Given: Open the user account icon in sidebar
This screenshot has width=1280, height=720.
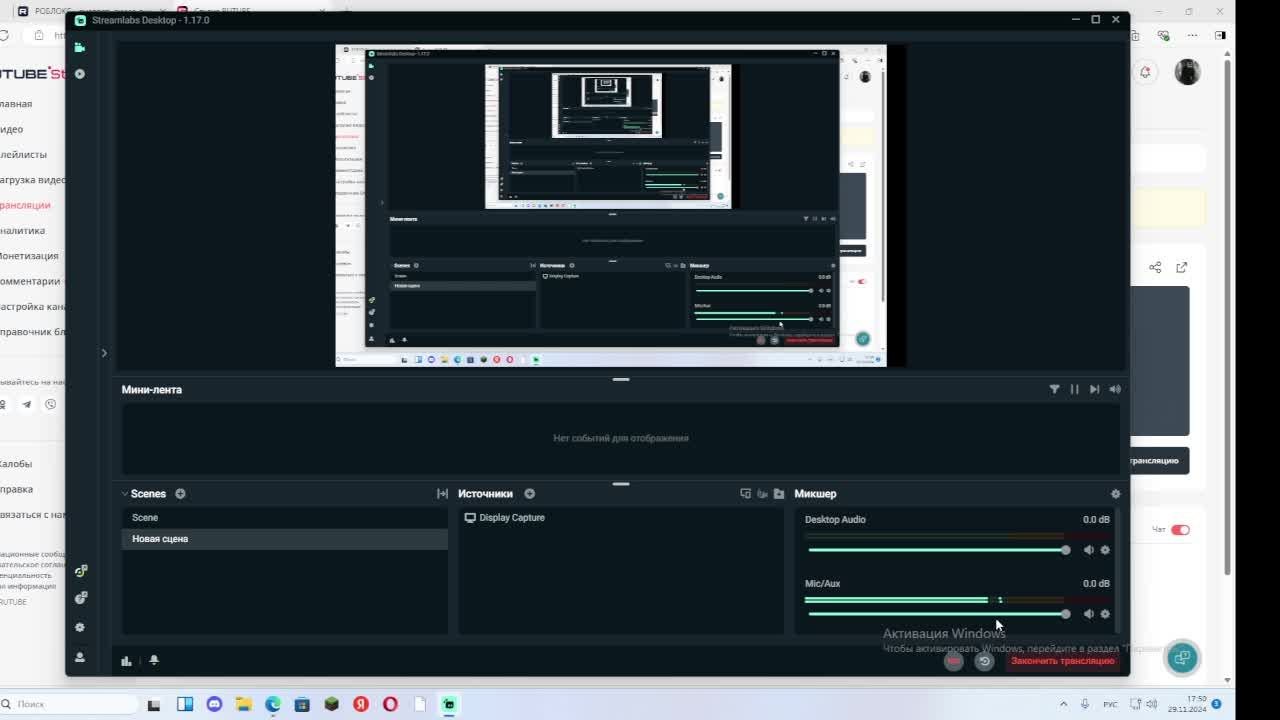Looking at the screenshot, I should 80,657.
